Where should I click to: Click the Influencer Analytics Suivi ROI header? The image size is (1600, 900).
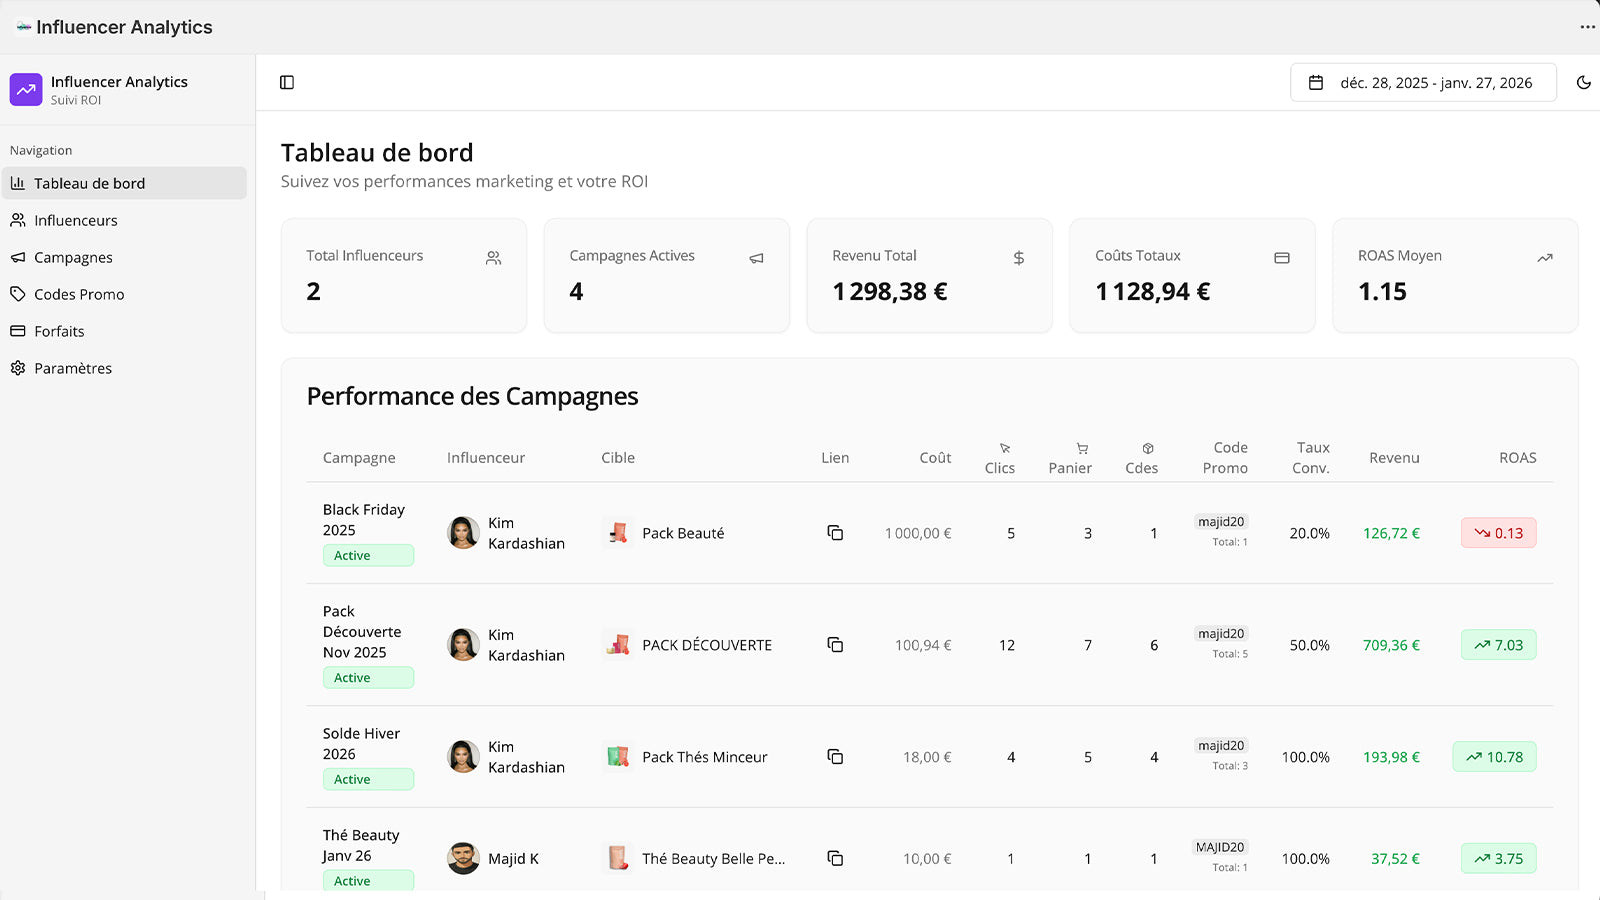100,90
